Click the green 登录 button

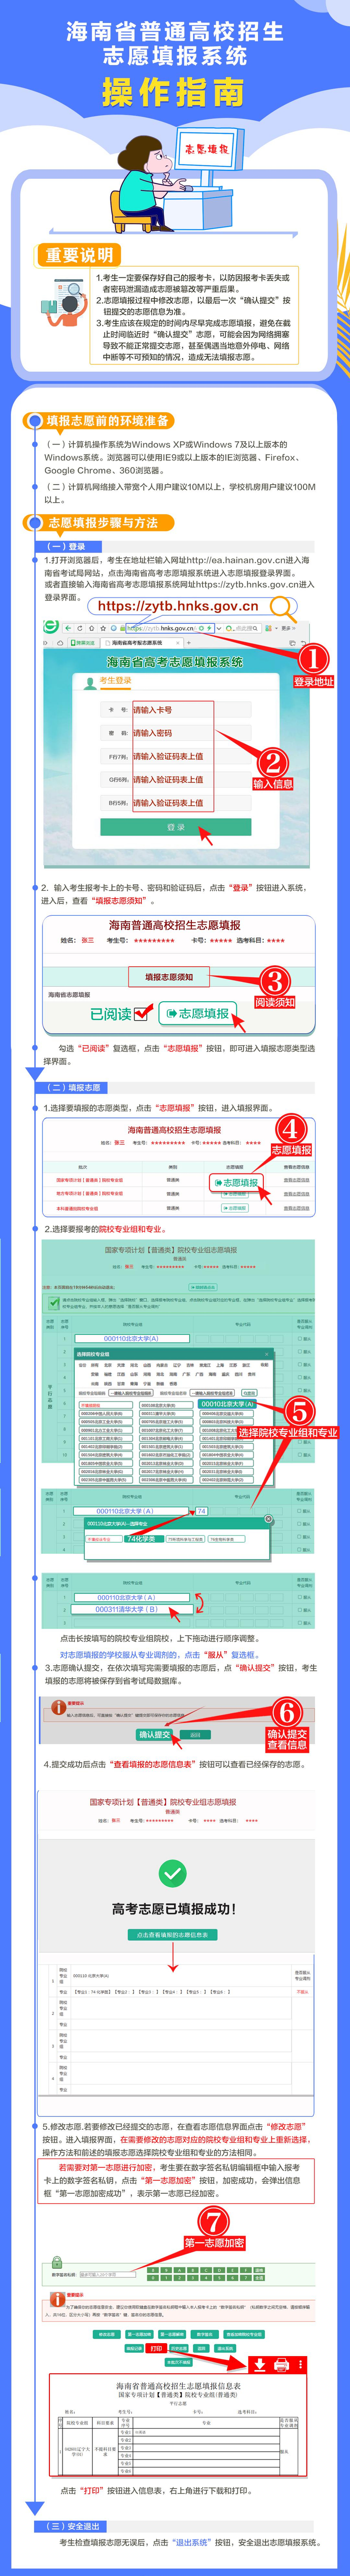[176, 827]
